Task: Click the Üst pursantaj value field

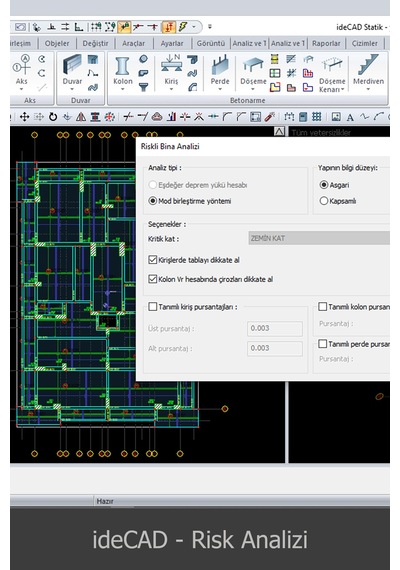Action: click(x=275, y=328)
